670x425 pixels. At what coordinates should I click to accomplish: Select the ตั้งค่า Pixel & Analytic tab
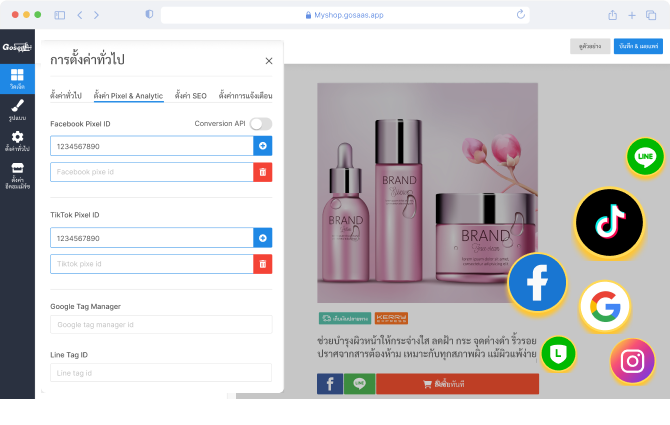click(128, 96)
